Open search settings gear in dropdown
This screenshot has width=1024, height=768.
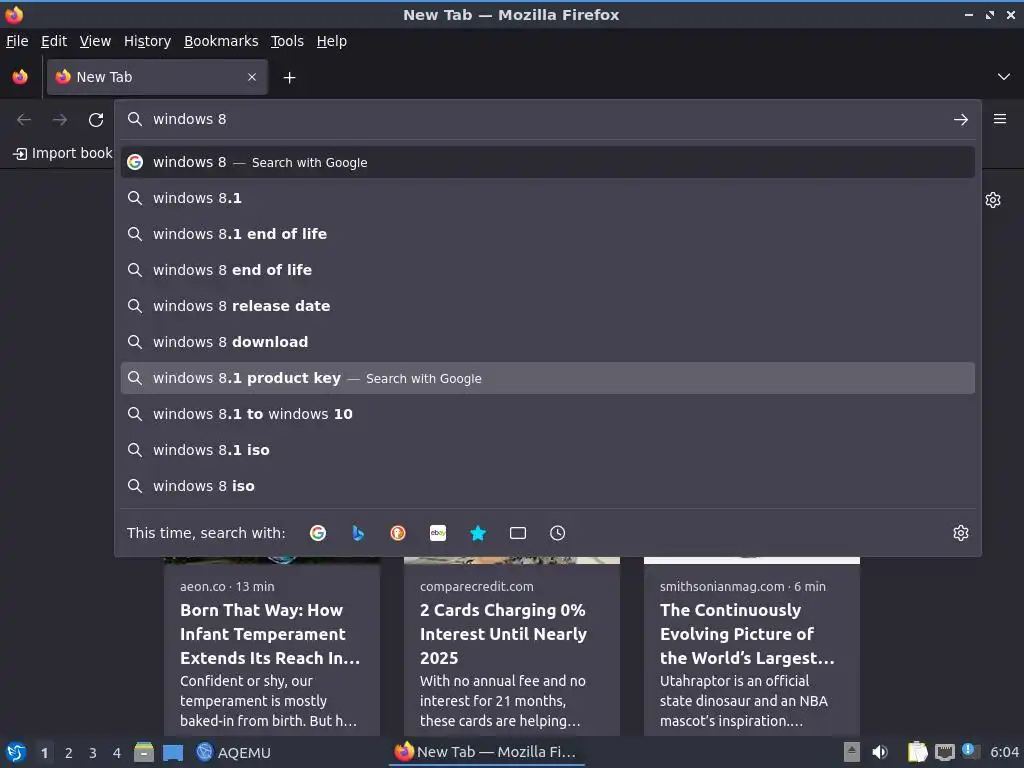(961, 533)
